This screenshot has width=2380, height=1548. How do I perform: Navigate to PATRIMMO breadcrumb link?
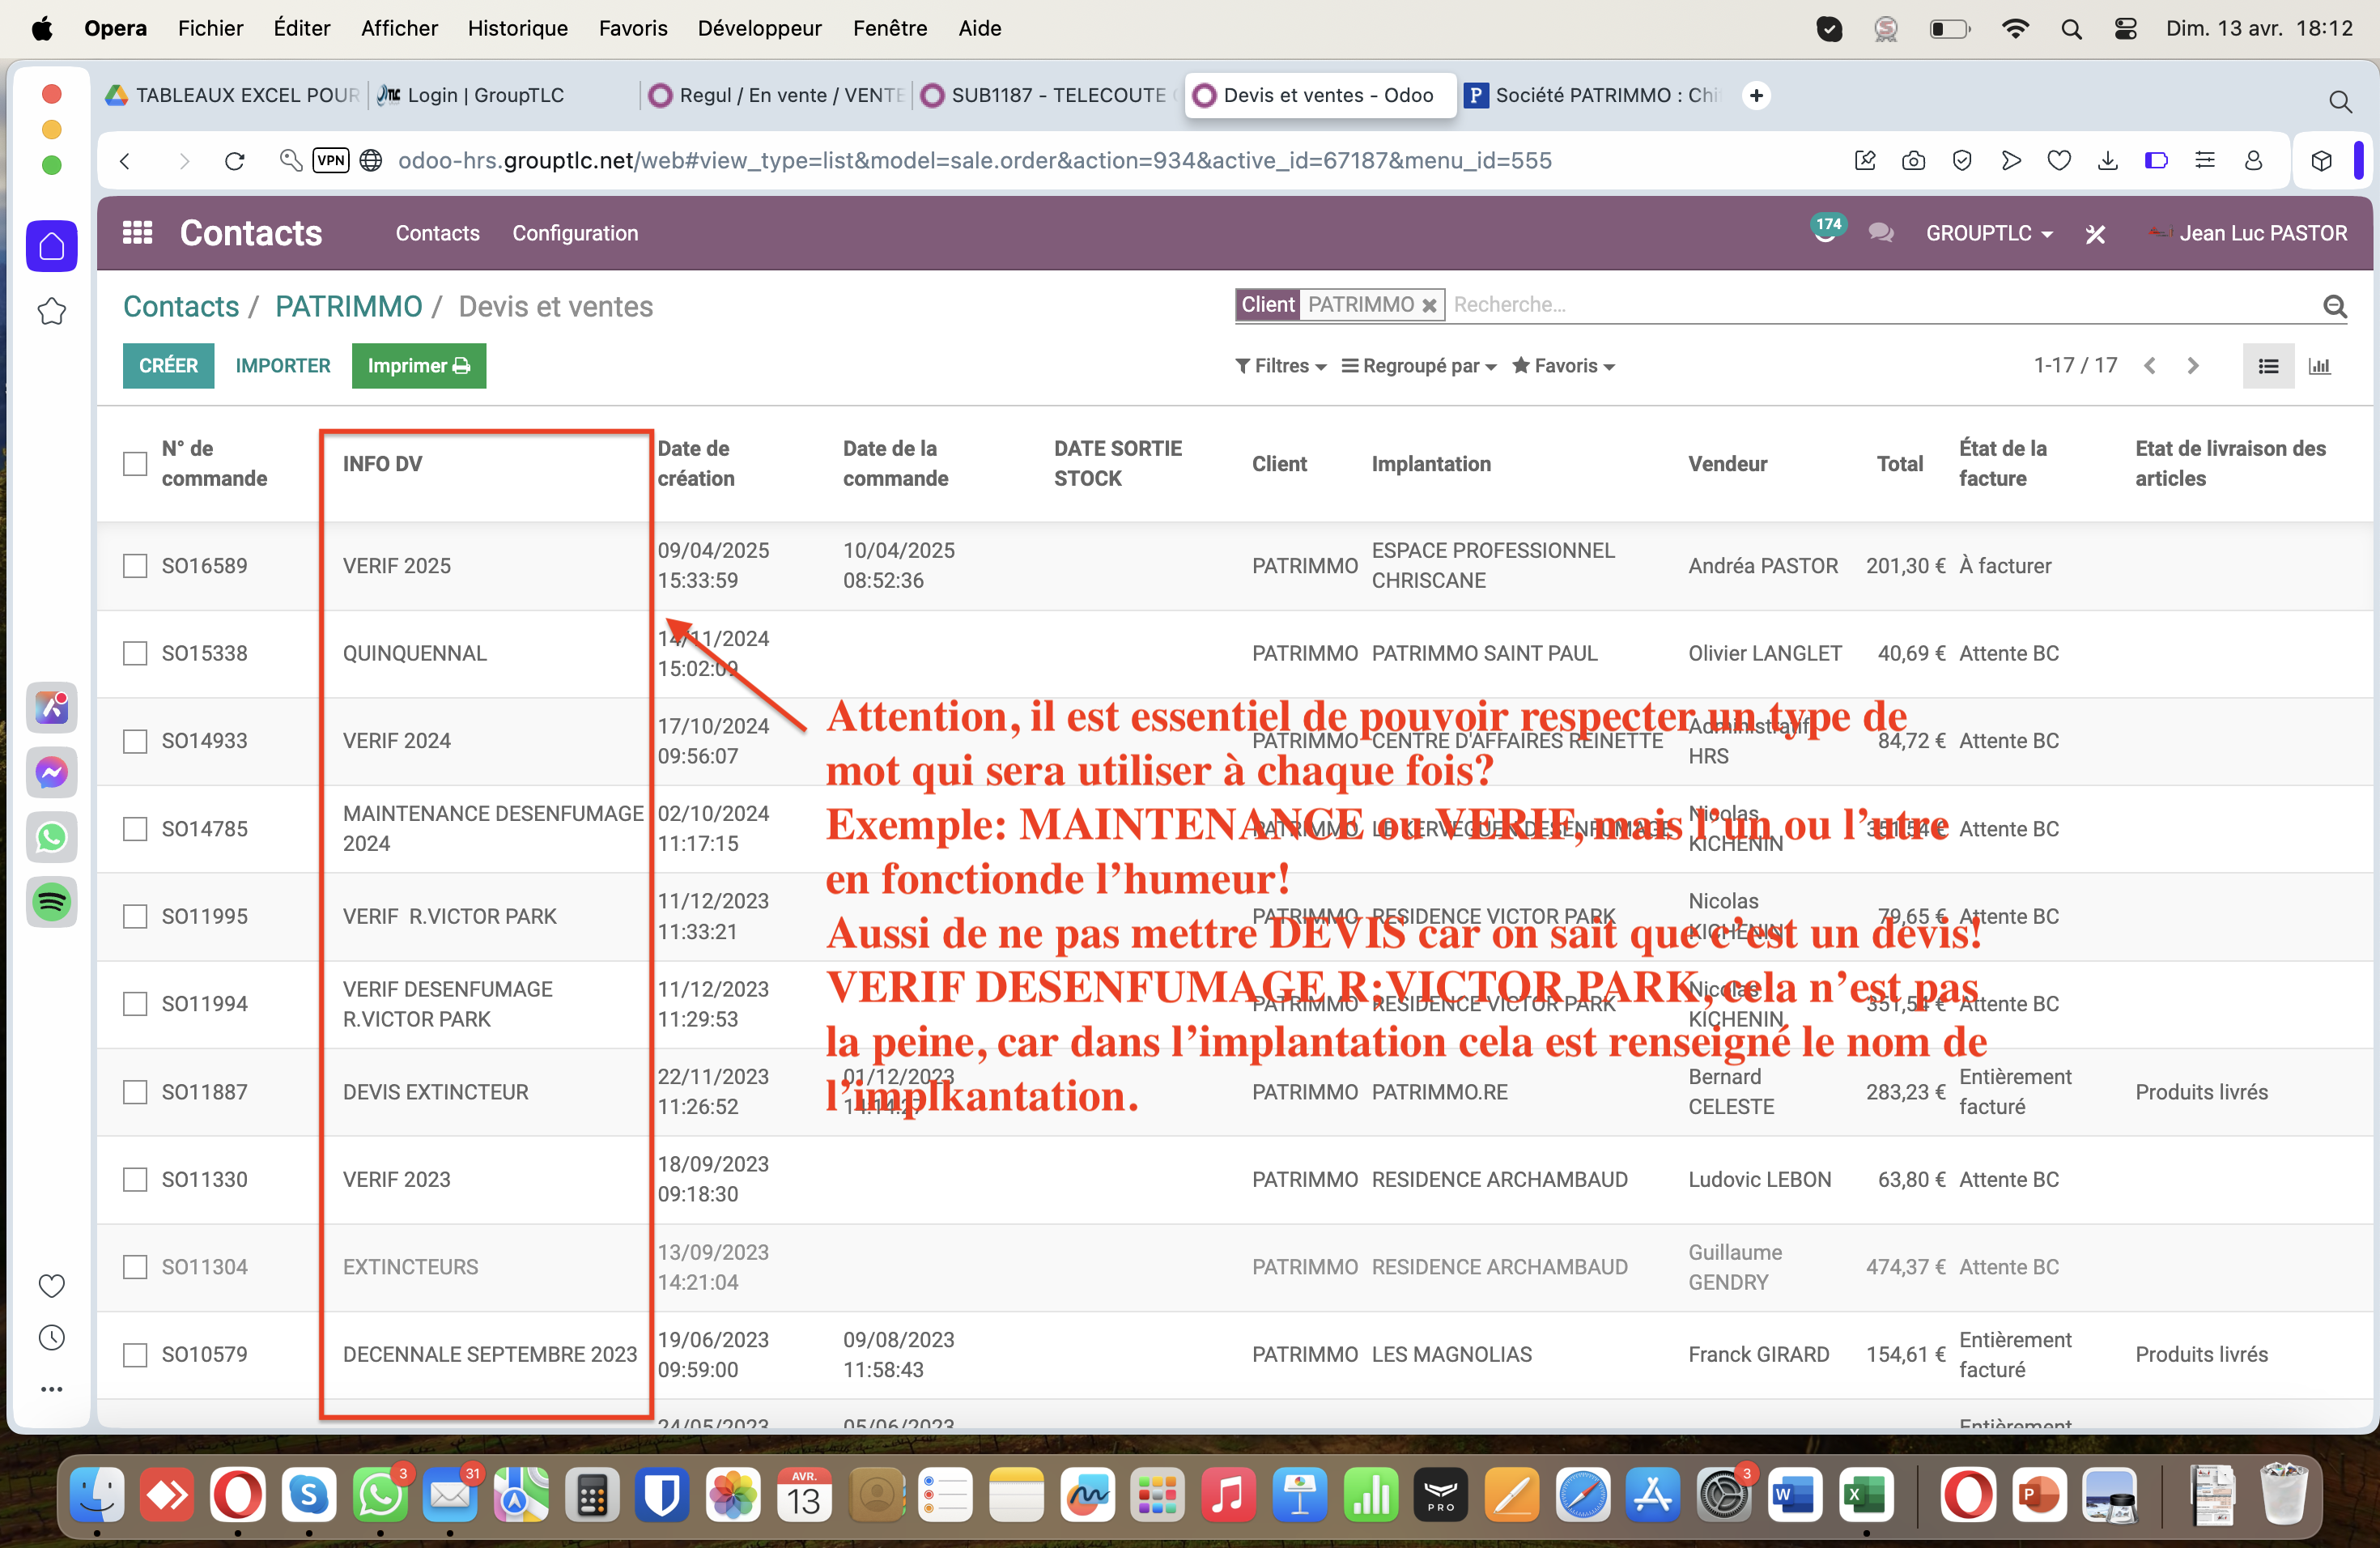(x=348, y=306)
